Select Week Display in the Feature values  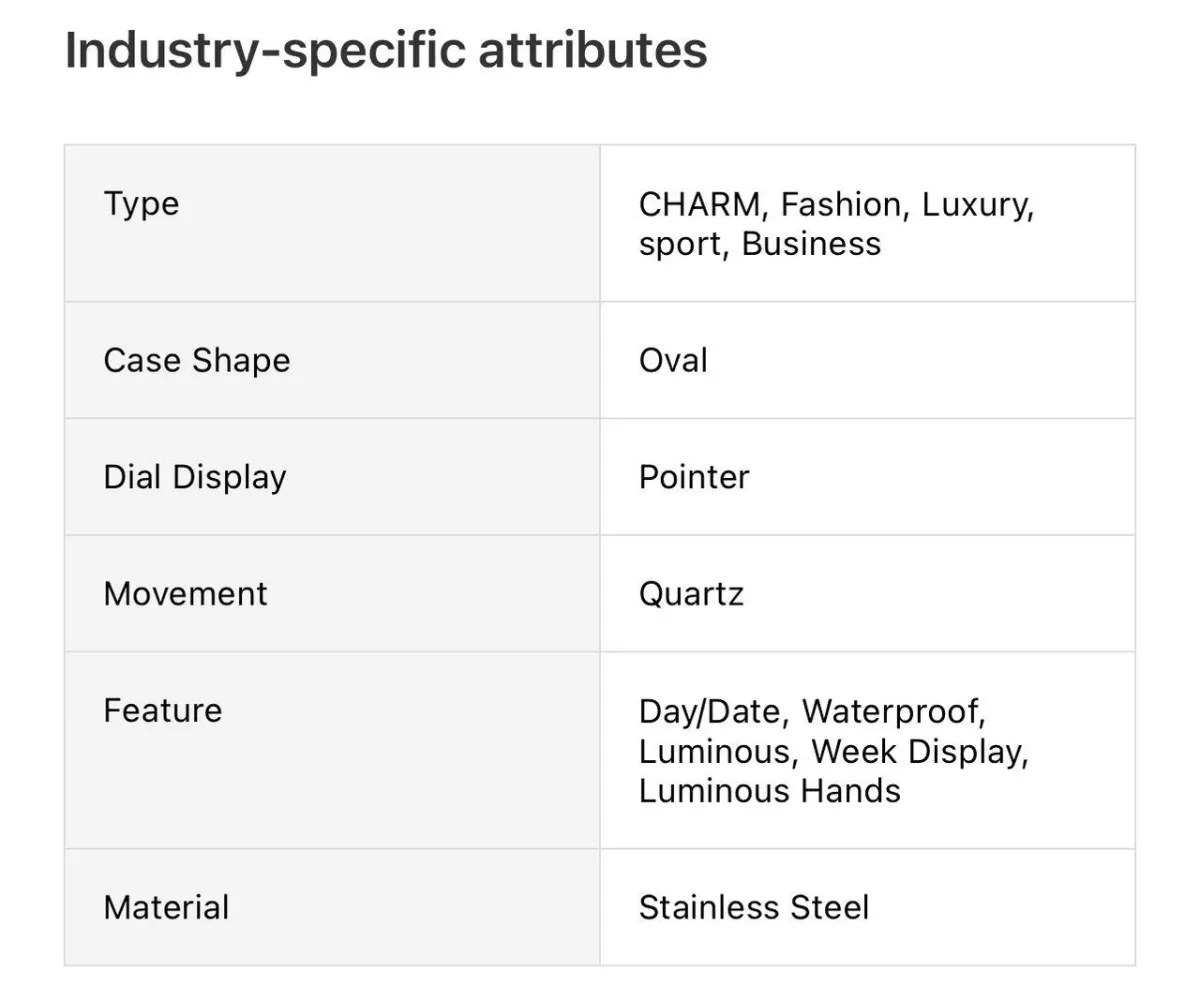click(x=917, y=751)
